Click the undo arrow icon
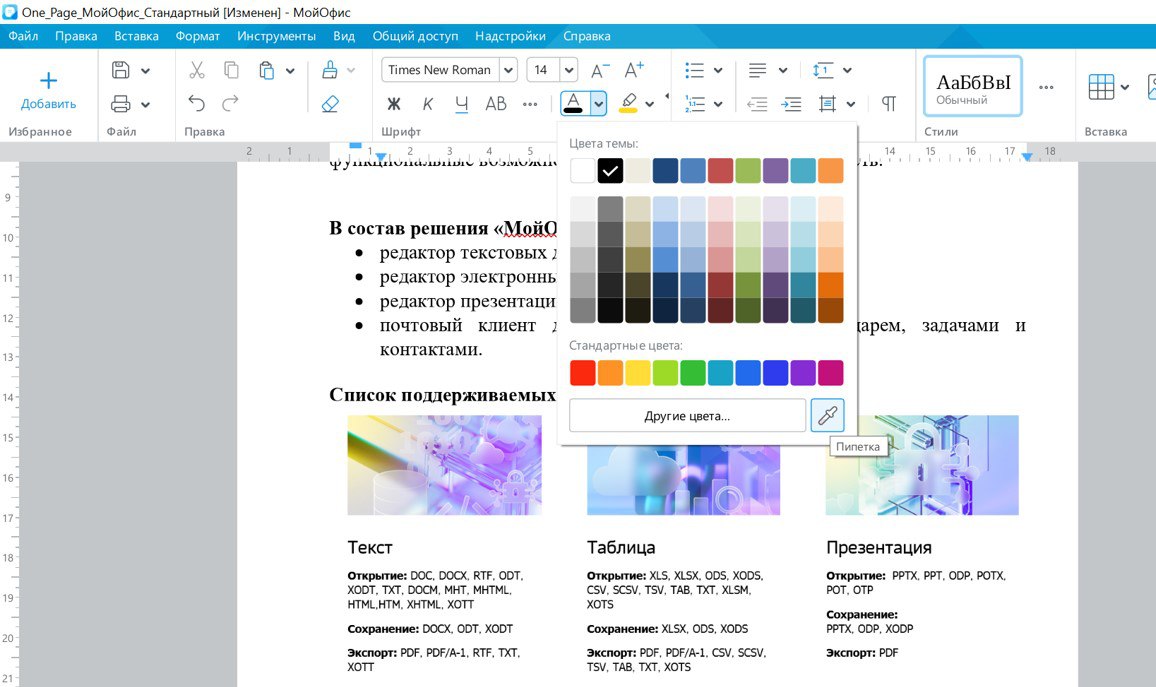This screenshot has height=687, width=1156. (x=197, y=103)
